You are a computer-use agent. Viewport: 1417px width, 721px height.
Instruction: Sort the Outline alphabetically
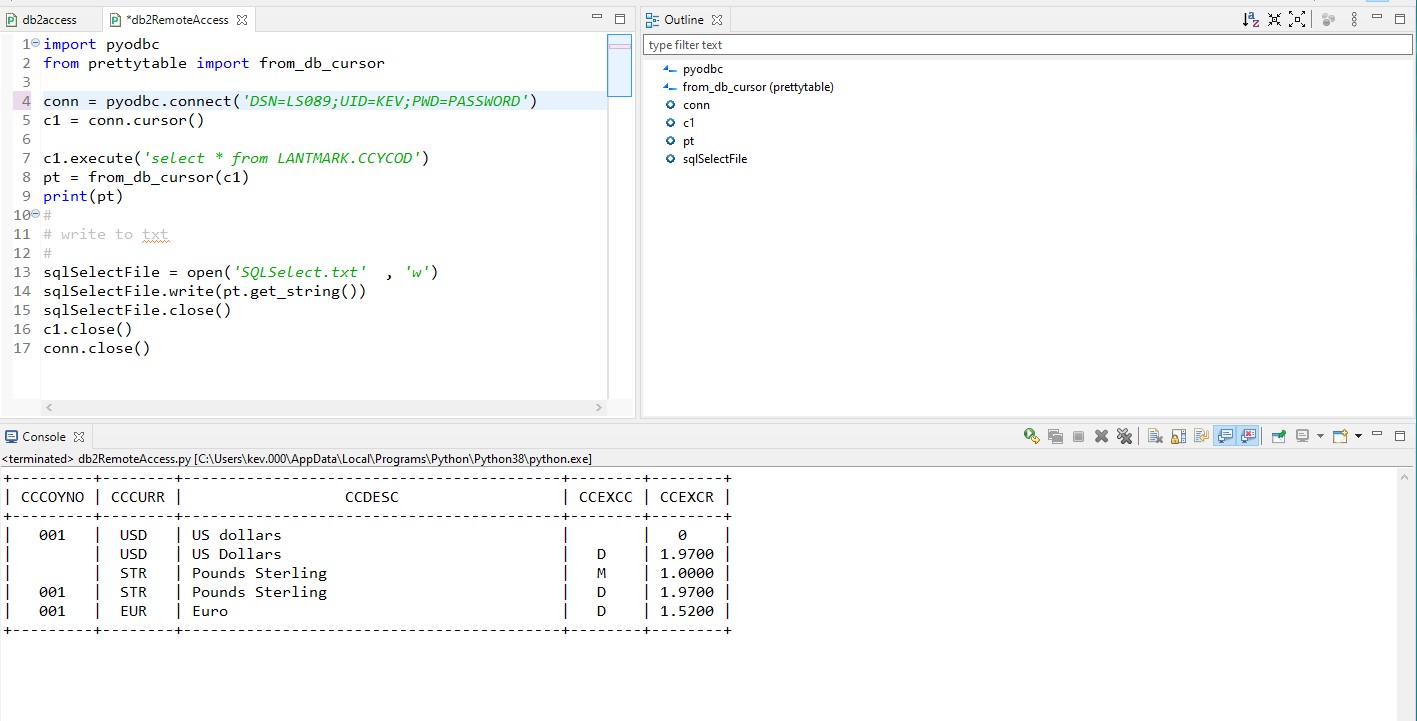click(1251, 19)
